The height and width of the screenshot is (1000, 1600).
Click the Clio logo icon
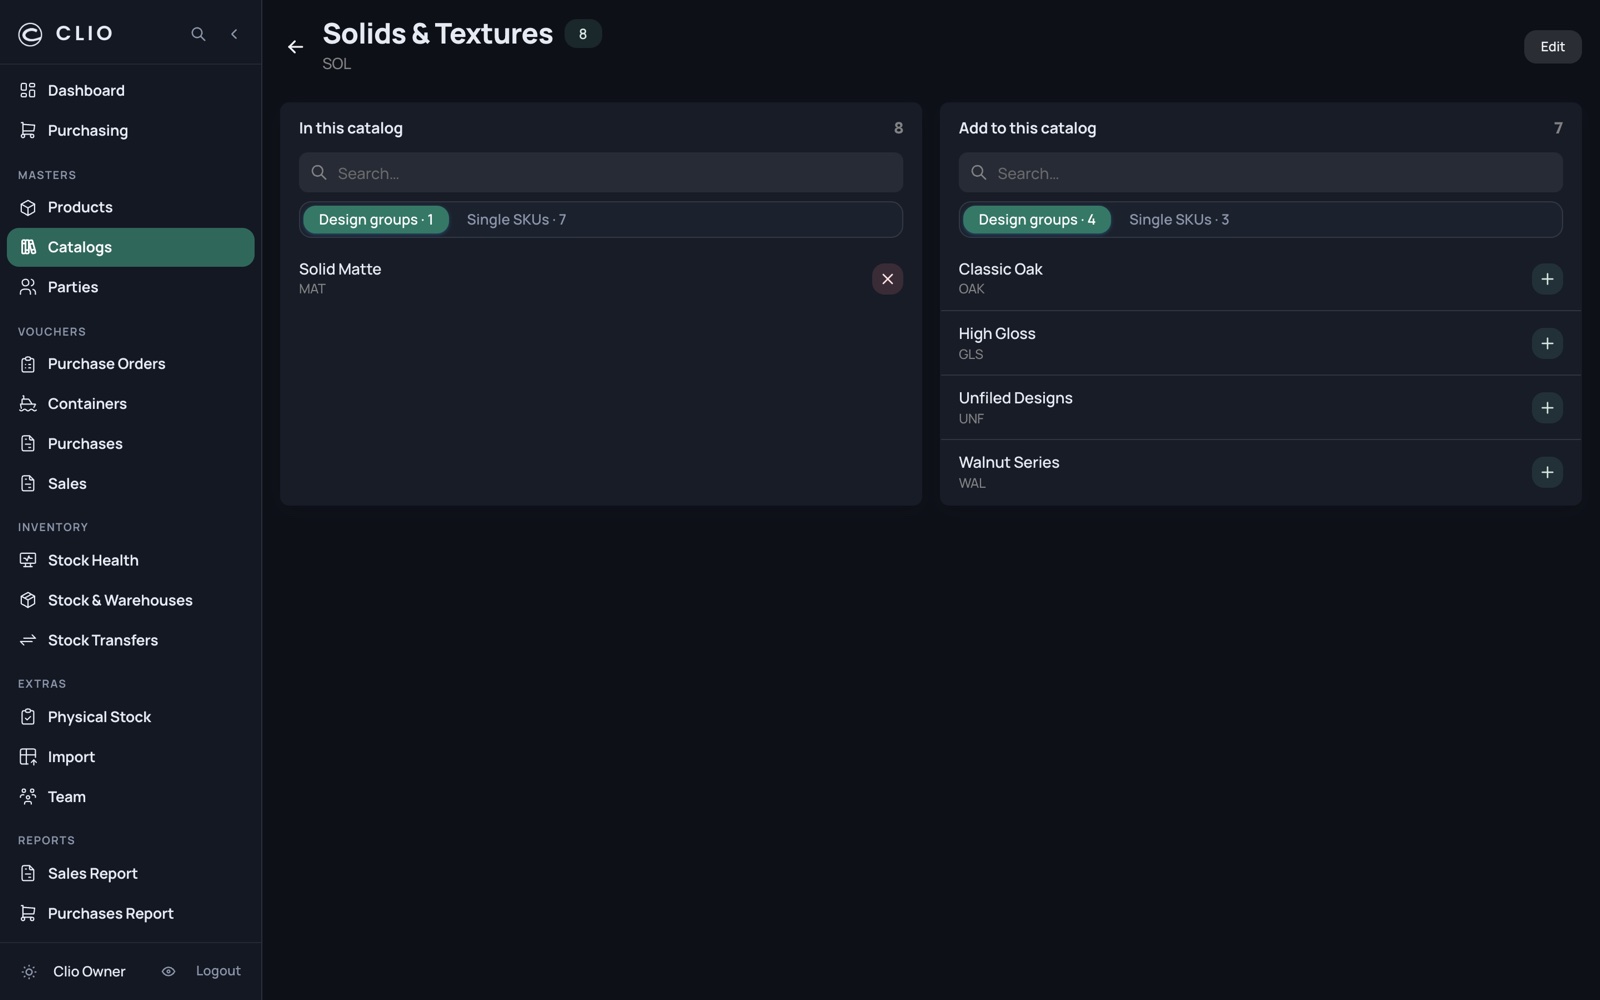(30, 34)
